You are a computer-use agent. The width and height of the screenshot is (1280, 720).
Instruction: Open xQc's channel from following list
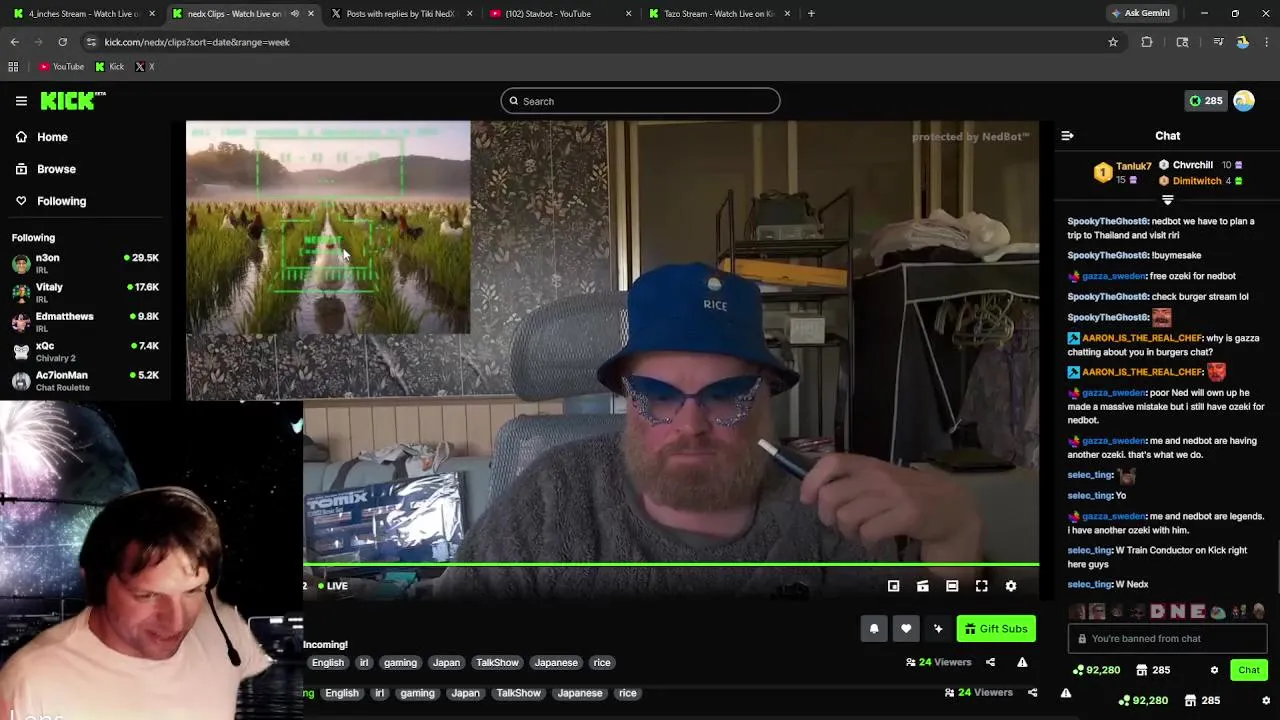pos(85,351)
